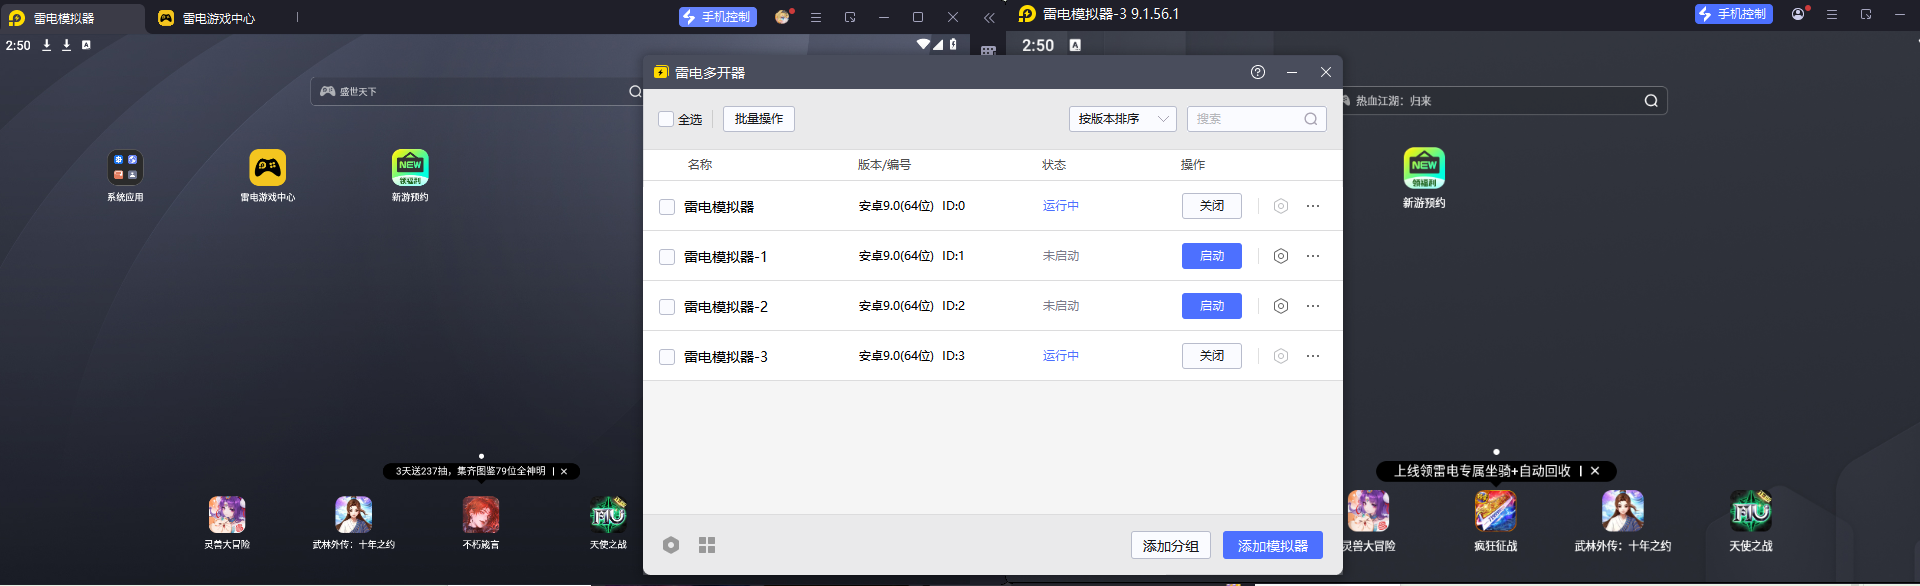
Task: Dismiss the 上线领雷电专属坐骑 promo banner
Action: [x=1595, y=471]
